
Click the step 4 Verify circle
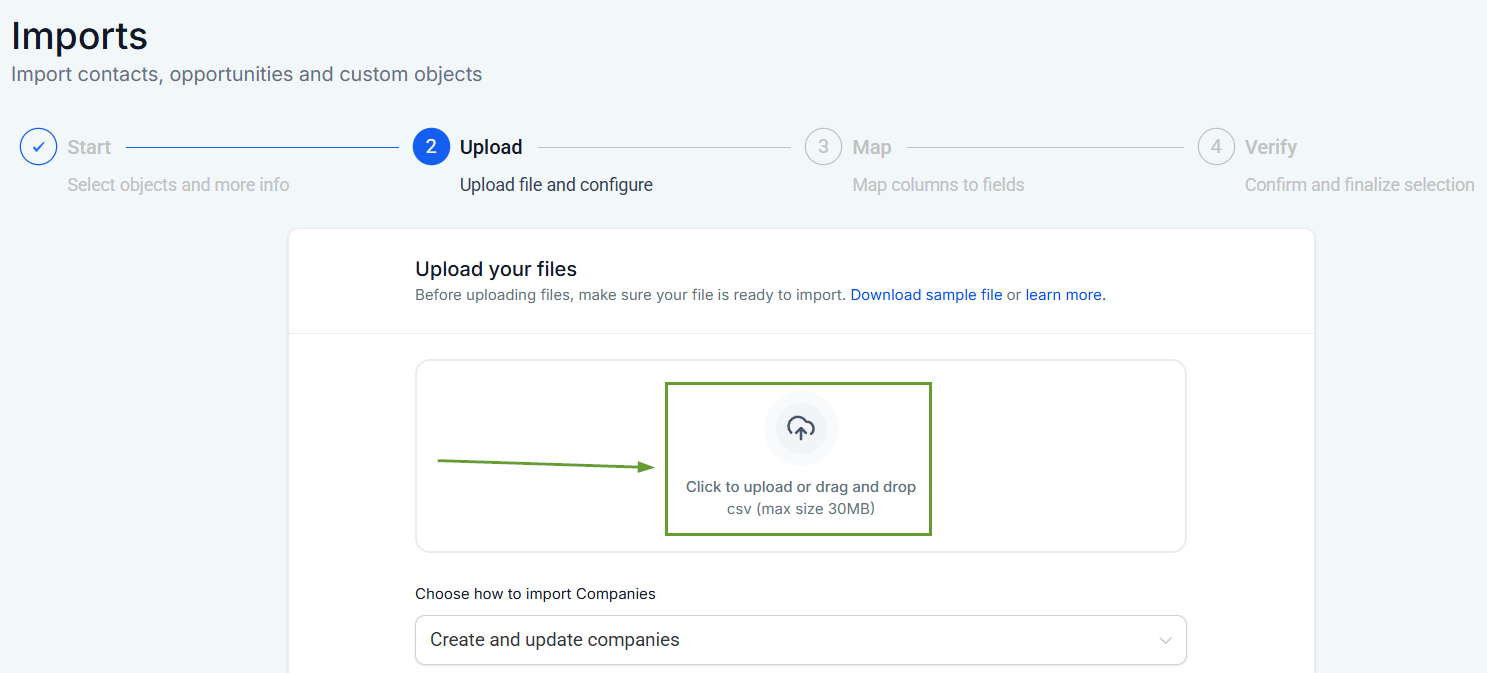click(1216, 147)
